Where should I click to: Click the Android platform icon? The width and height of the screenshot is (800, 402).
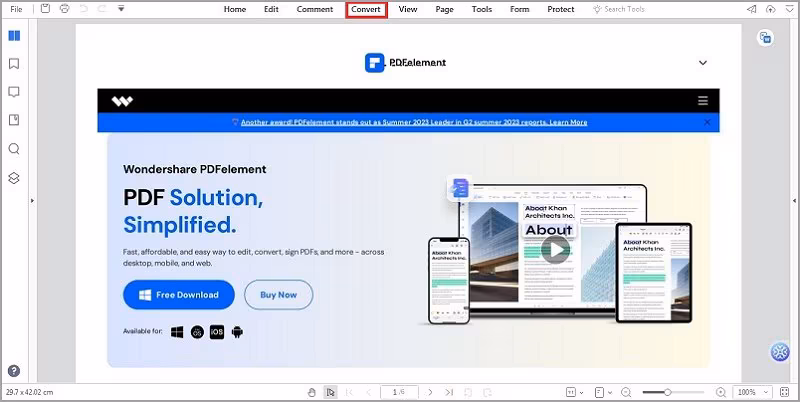pyautogui.click(x=237, y=332)
